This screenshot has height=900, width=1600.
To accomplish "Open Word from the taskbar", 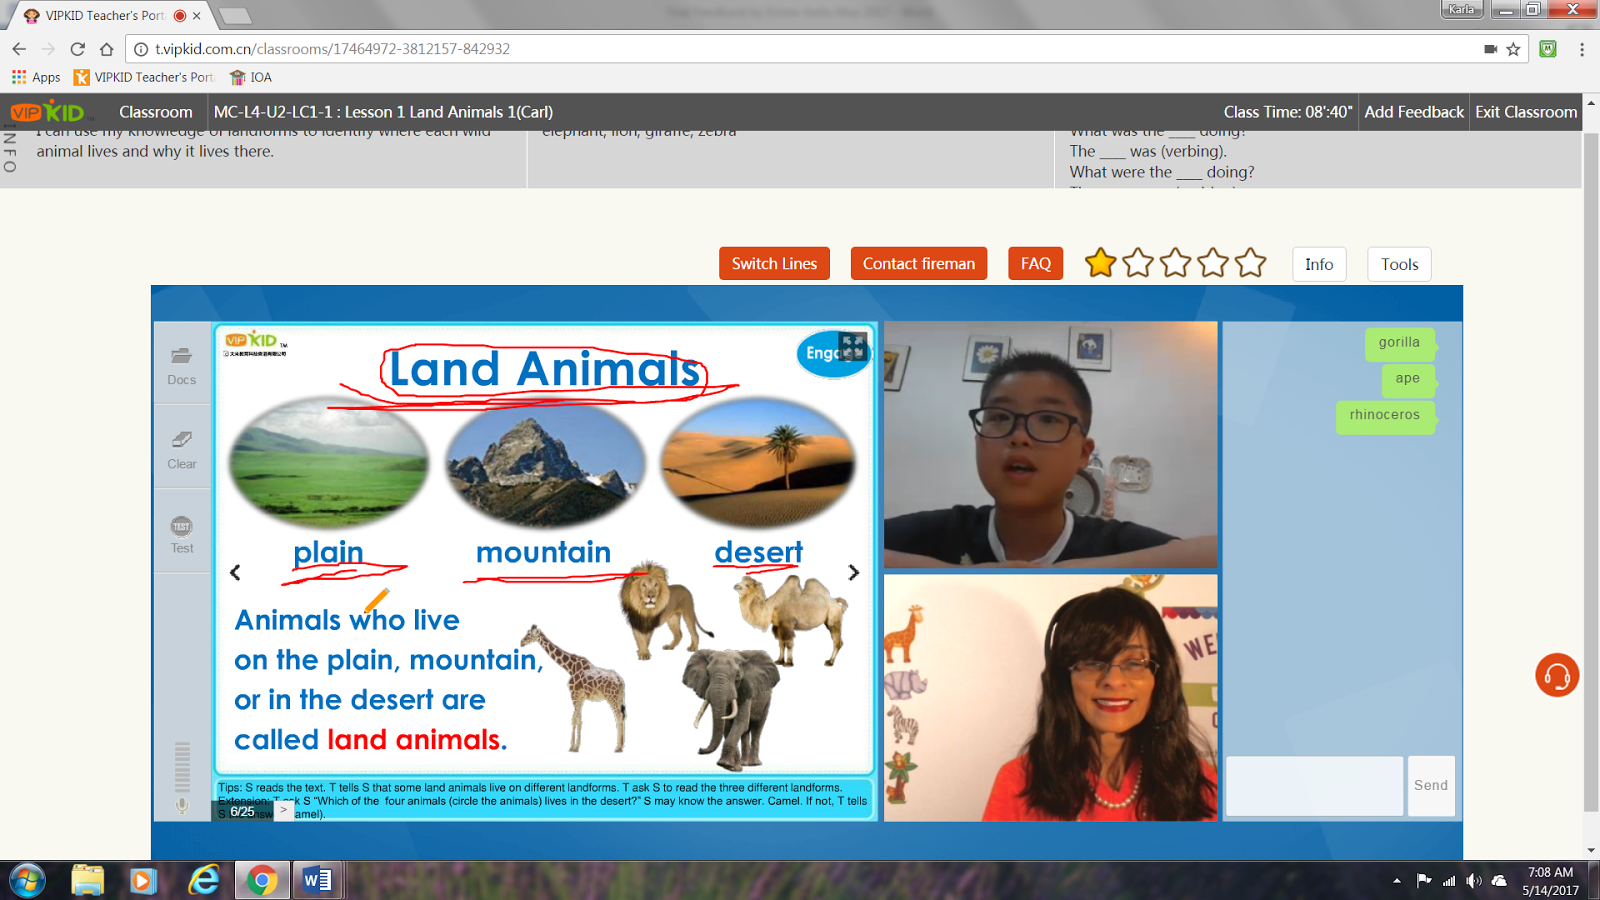I will 318,880.
